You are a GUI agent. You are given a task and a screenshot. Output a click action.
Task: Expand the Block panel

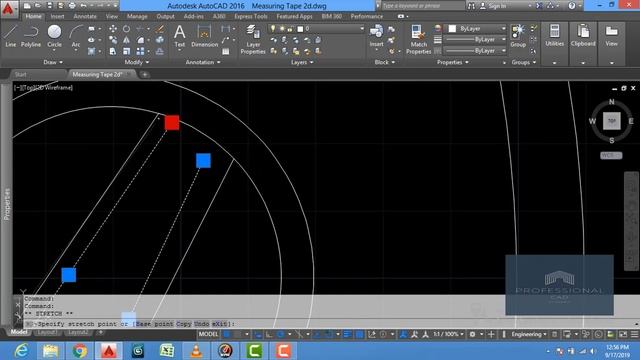click(x=384, y=62)
